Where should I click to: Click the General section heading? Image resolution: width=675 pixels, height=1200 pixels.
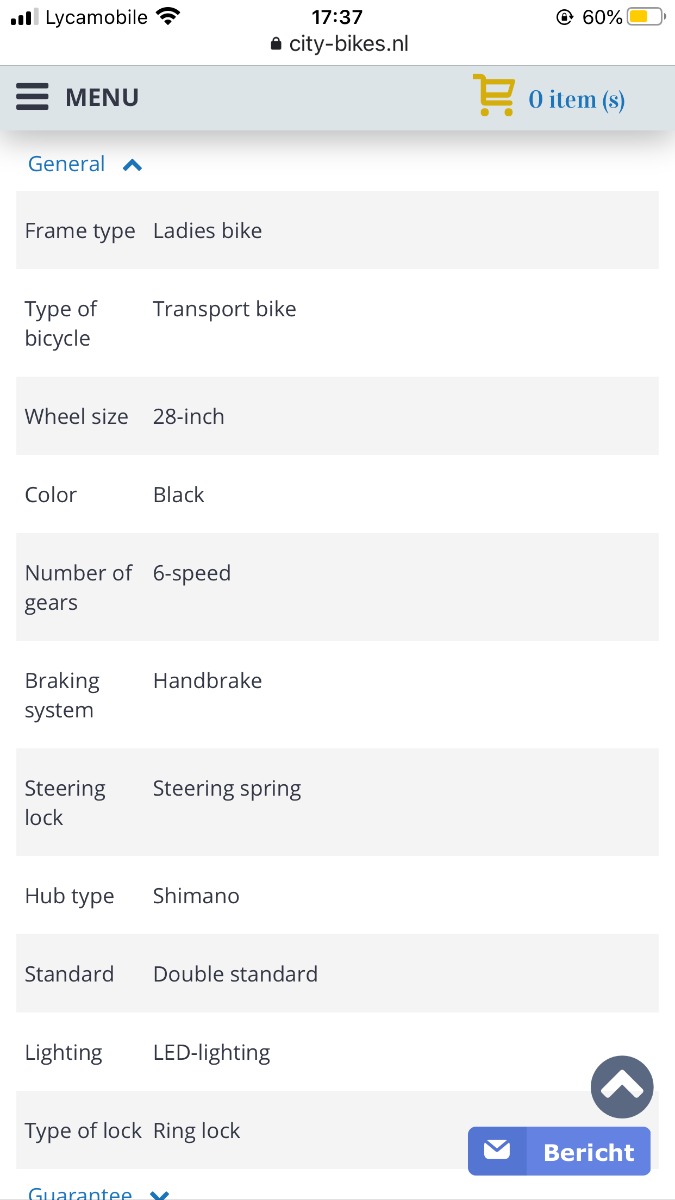click(67, 164)
